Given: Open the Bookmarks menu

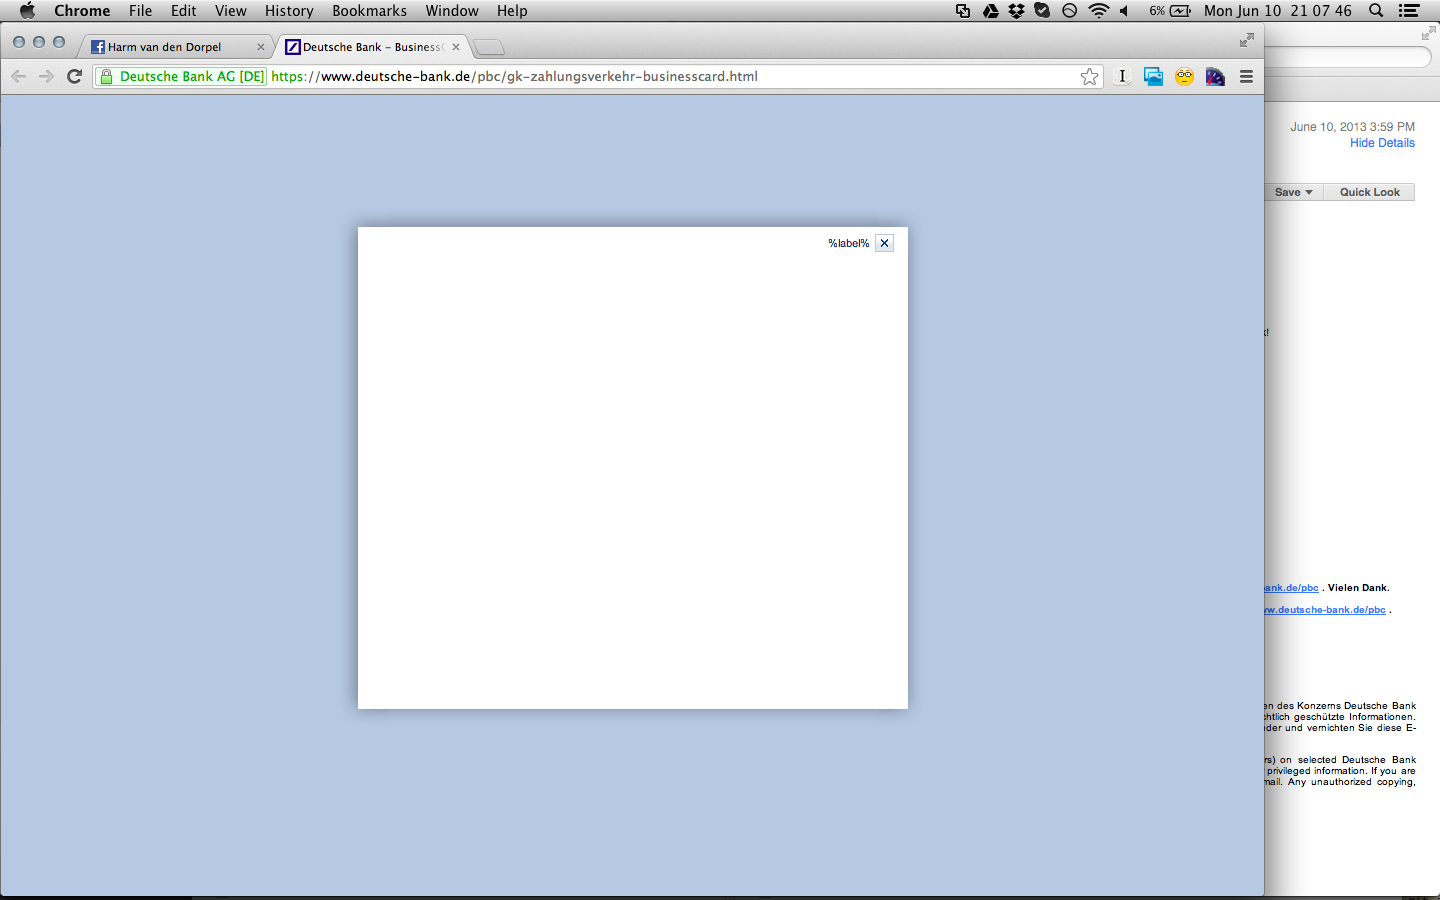Looking at the screenshot, I should click(x=369, y=11).
